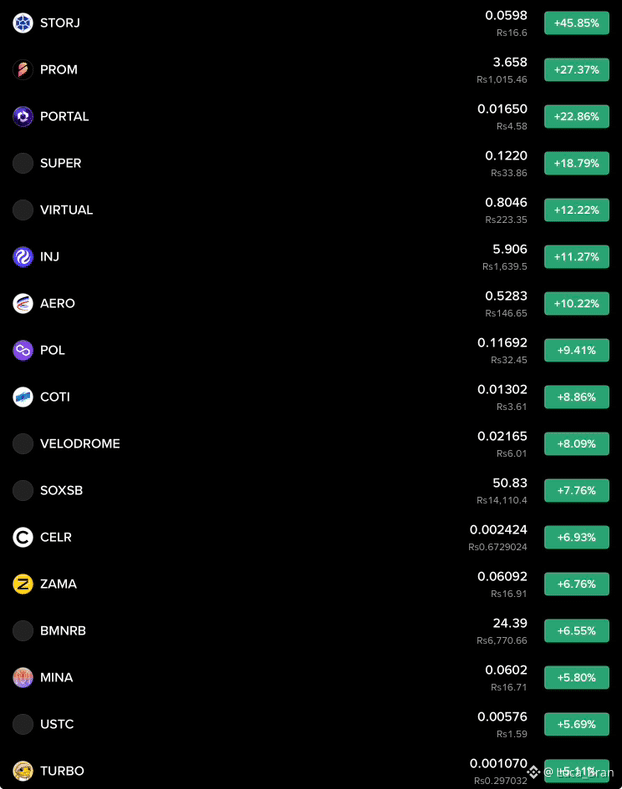Screen dimensions: 622x789
Task: Click the +18.79% badge for SUPER
Action: [x=577, y=163]
